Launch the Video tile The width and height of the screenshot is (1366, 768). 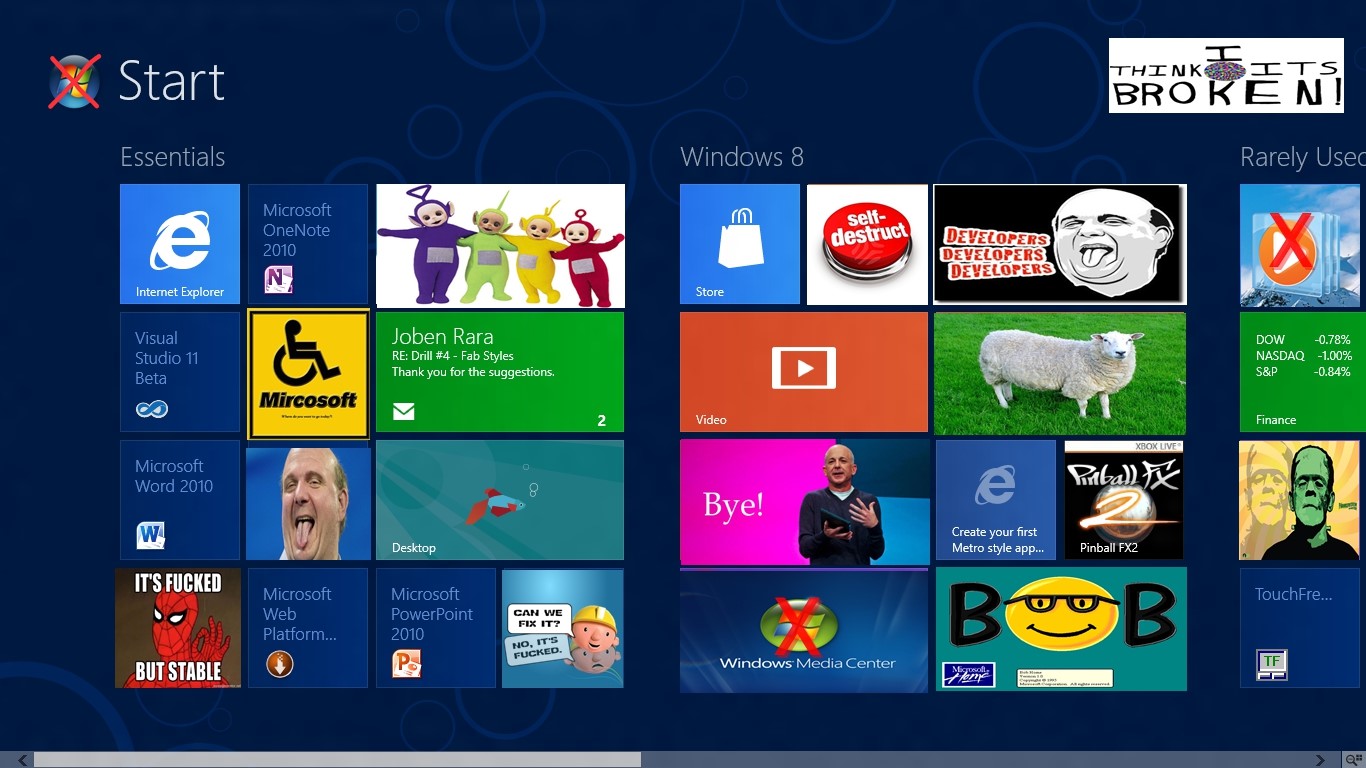pyautogui.click(x=804, y=372)
